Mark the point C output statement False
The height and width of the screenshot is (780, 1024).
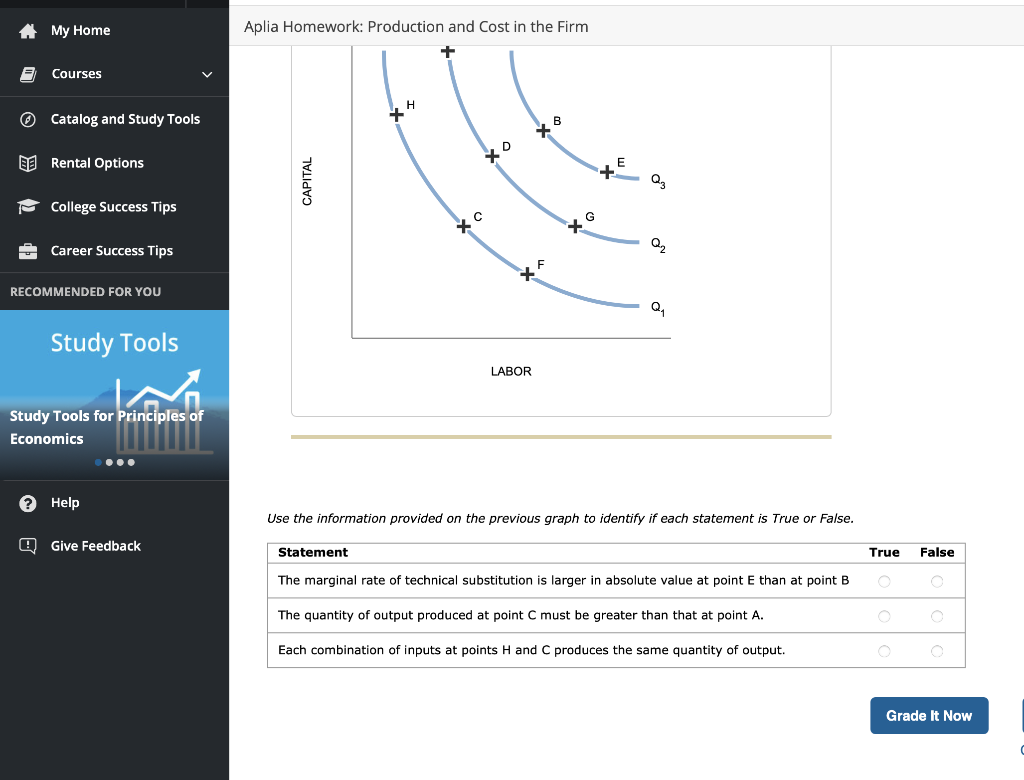coord(937,615)
